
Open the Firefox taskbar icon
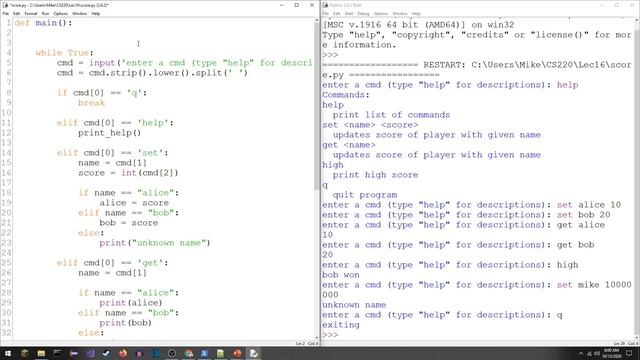click(x=123, y=353)
